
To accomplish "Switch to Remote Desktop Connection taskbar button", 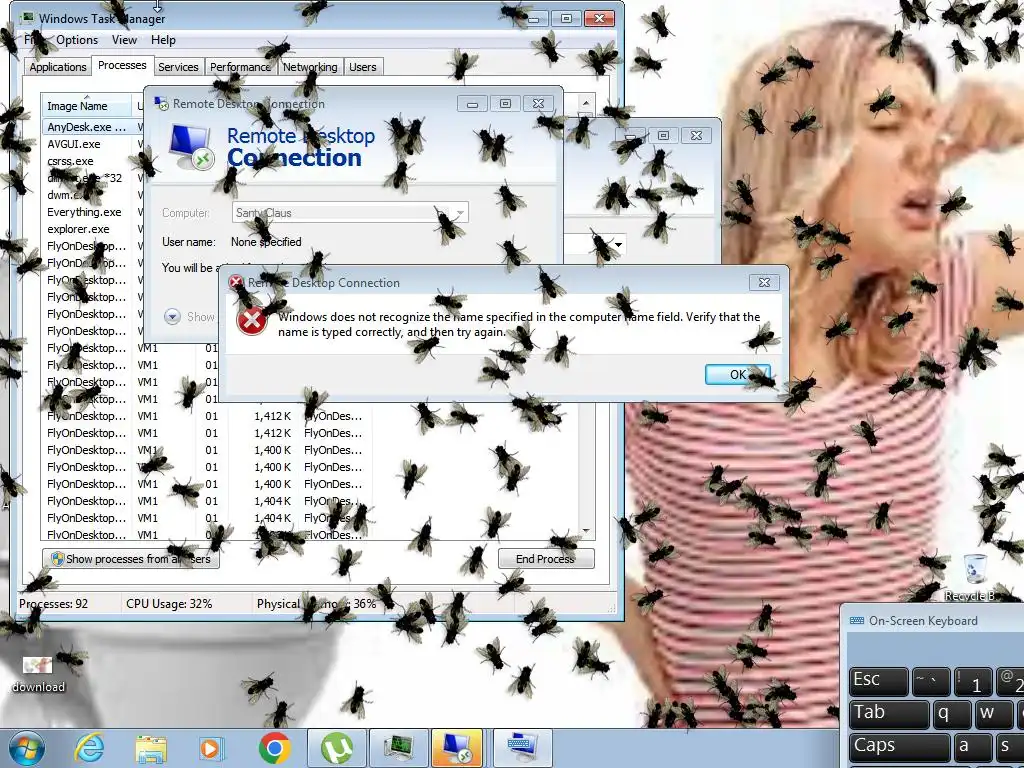I will [x=457, y=748].
